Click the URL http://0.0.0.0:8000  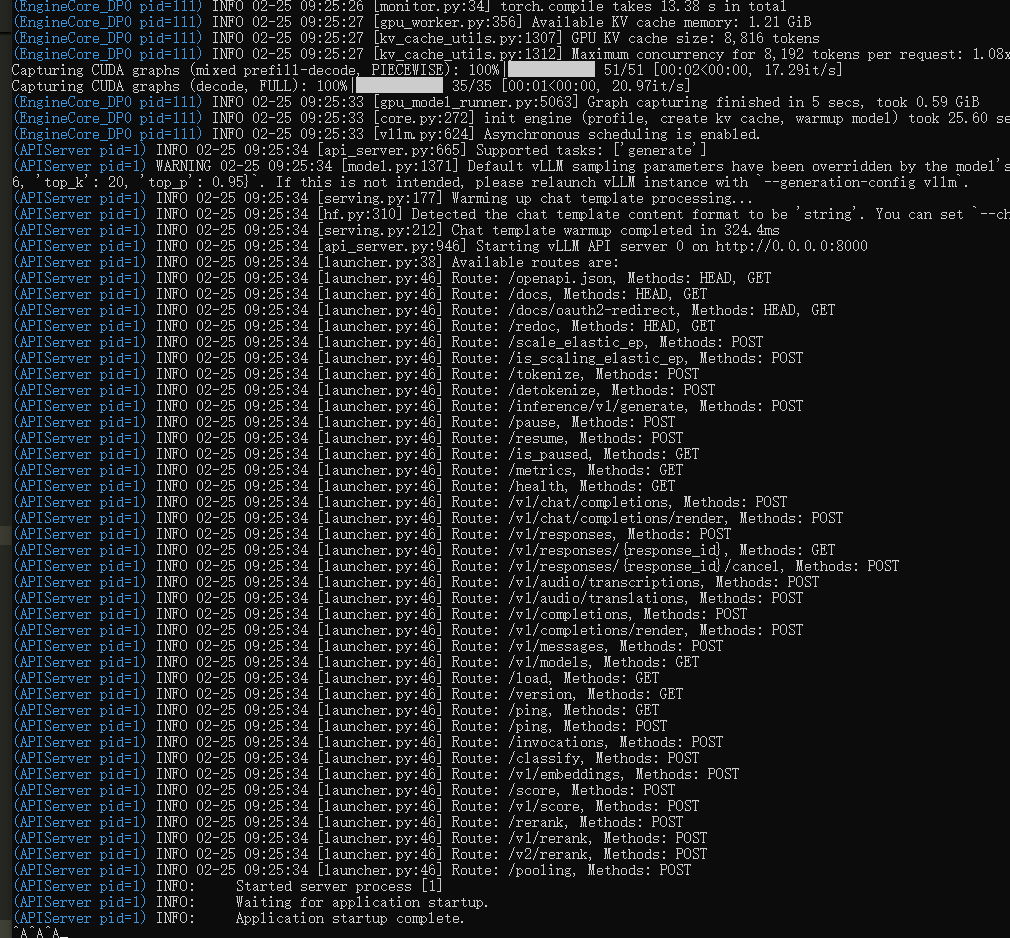click(x=792, y=247)
